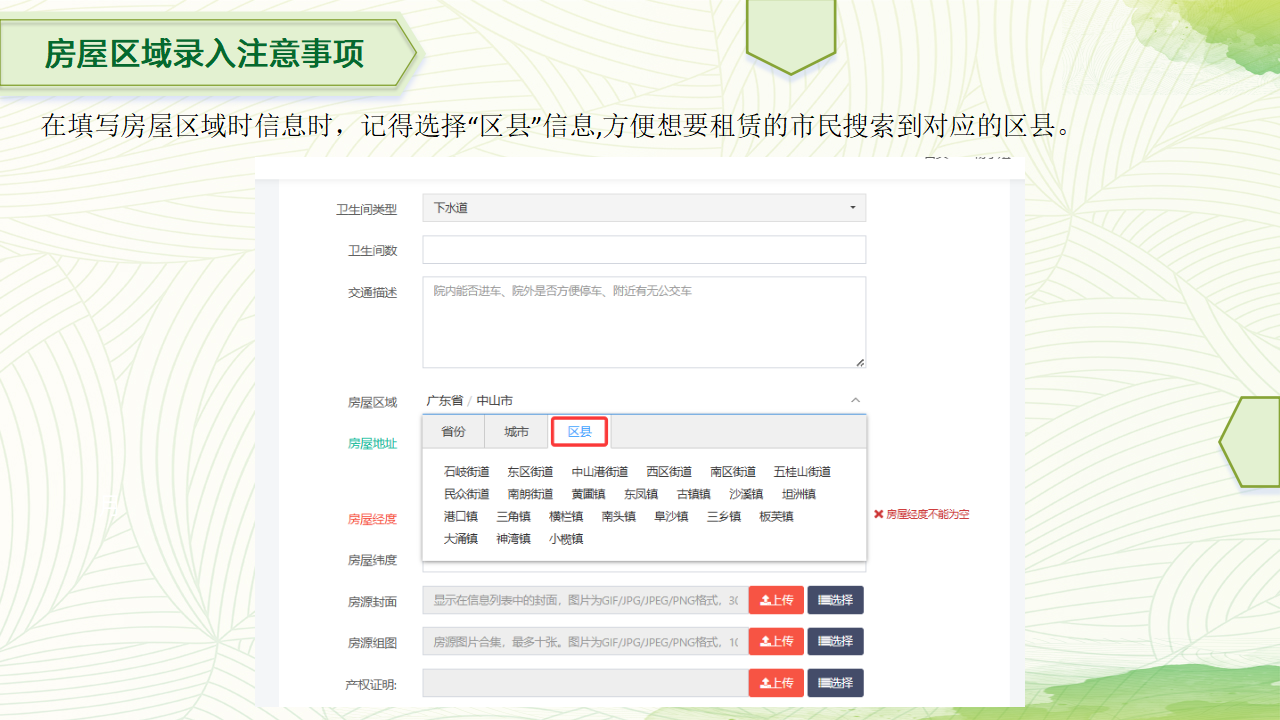Click the 交通描述 textarea resize handle
This screenshot has height=720, width=1280.
[860, 362]
